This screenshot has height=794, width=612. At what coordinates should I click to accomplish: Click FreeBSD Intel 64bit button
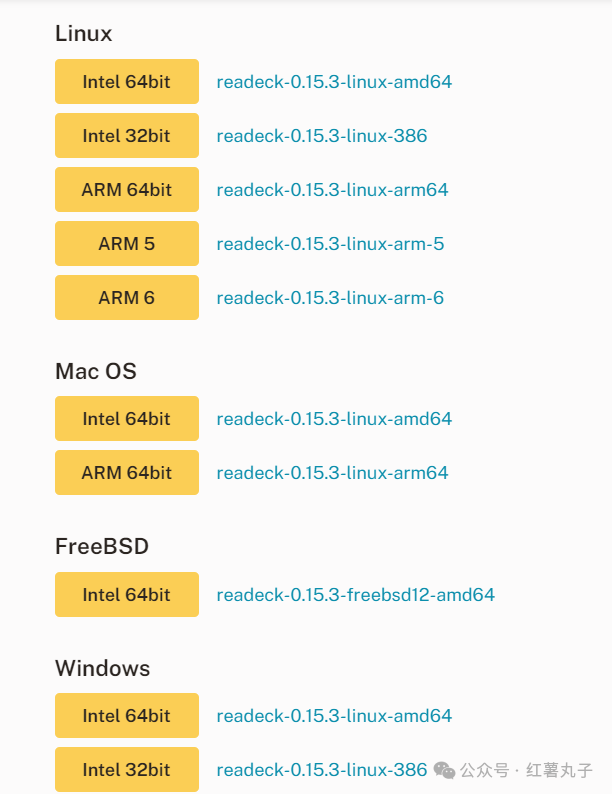point(127,594)
